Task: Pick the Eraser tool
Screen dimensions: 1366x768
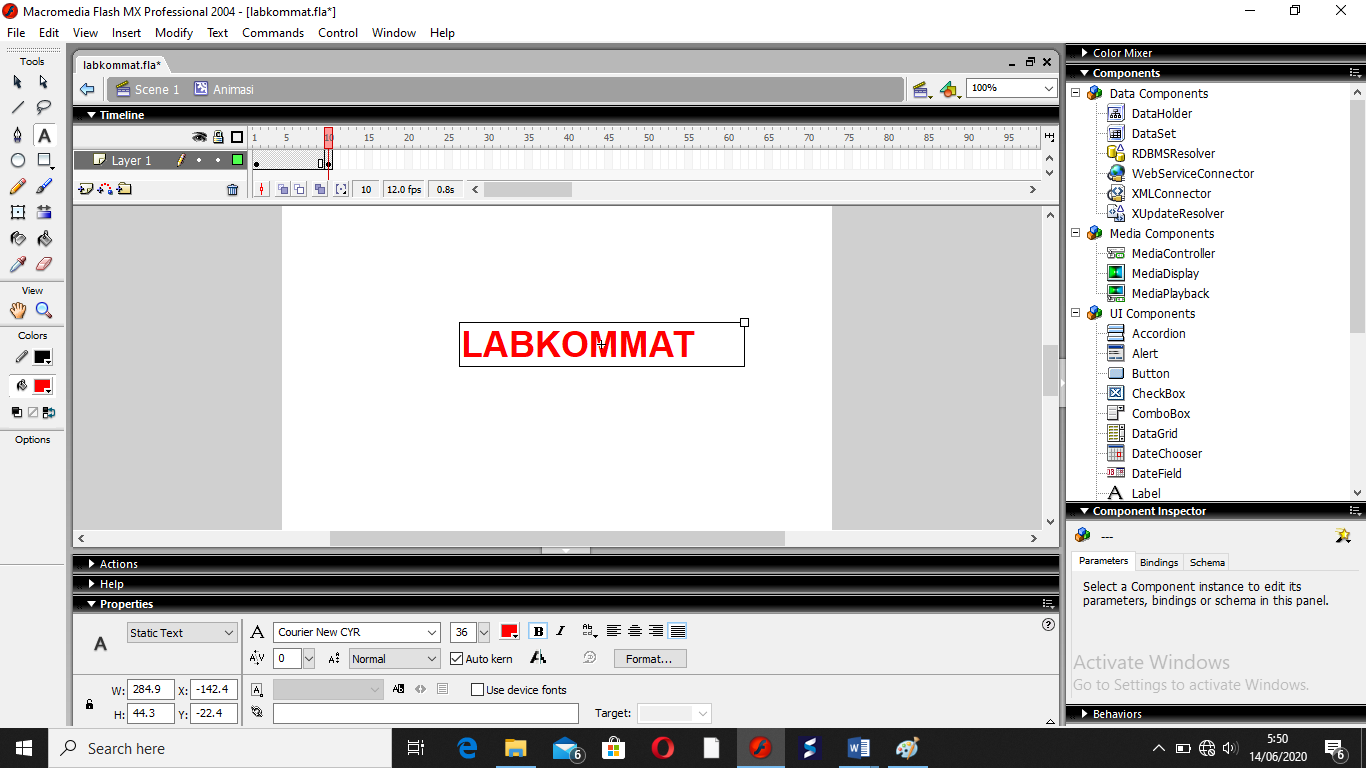Action: coord(44,264)
